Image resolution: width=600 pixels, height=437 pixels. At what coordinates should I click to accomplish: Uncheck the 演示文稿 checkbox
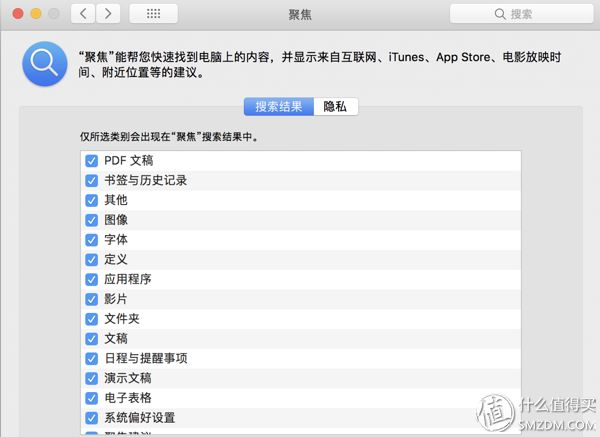91,378
